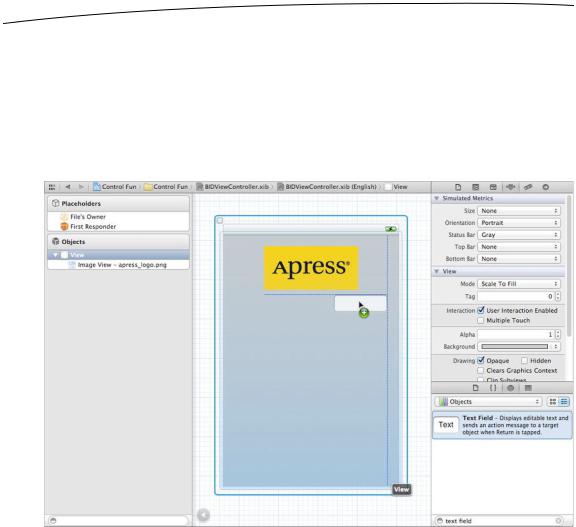Viewport: 576px width, 527px height.
Task: Show the Code Snippet library braces icon
Action: click(x=493, y=388)
